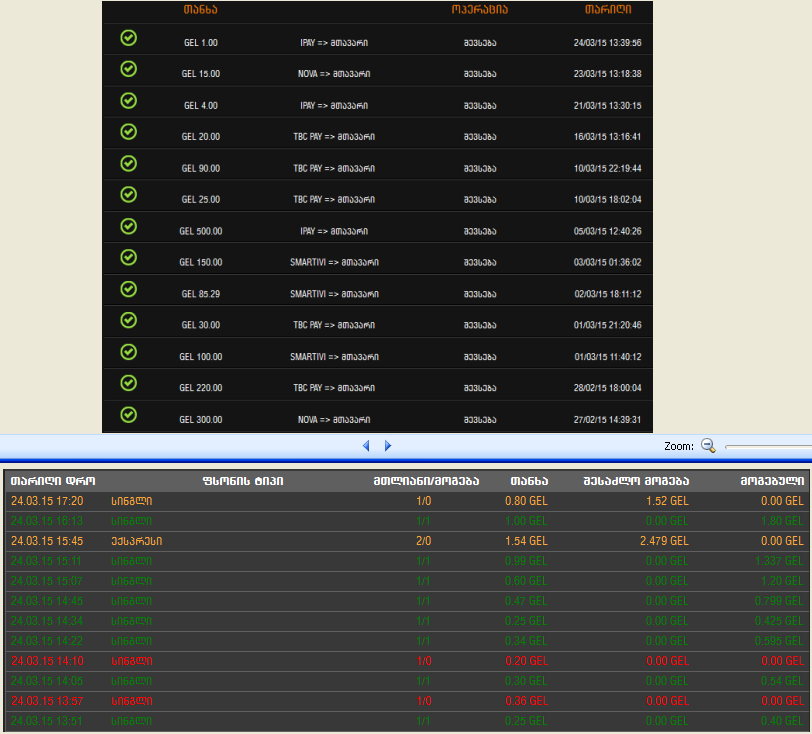Click the green check icon for GEL 500.00
The image size is (812, 734).
click(128, 226)
